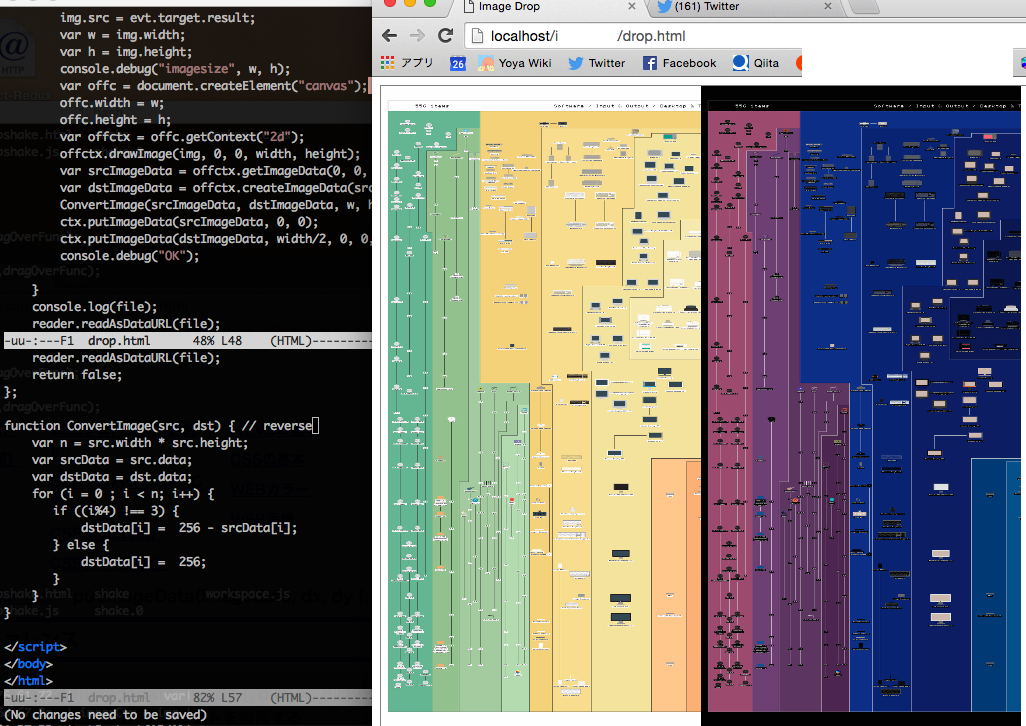Close the Image Drop tab
Image resolution: width=1026 pixels, height=726 pixels.
point(631,6)
